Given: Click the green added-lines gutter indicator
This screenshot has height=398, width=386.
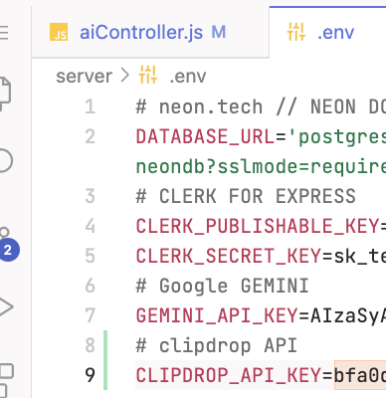Looking at the screenshot, I should coord(105,360).
